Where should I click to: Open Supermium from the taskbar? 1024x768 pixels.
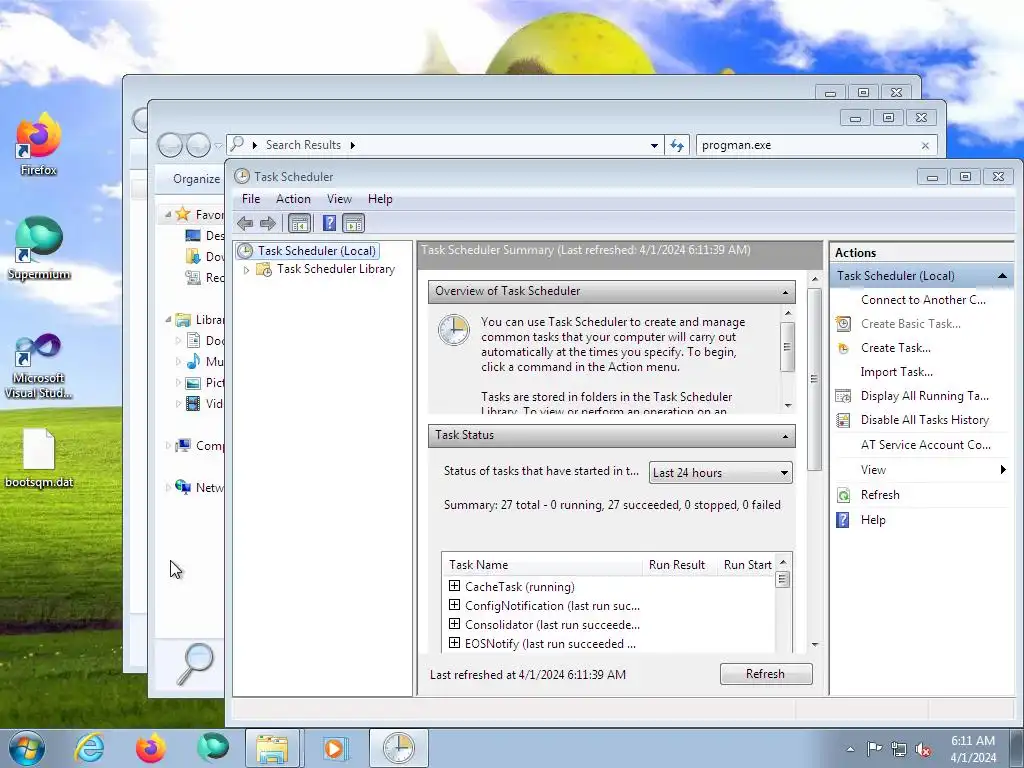click(x=213, y=748)
